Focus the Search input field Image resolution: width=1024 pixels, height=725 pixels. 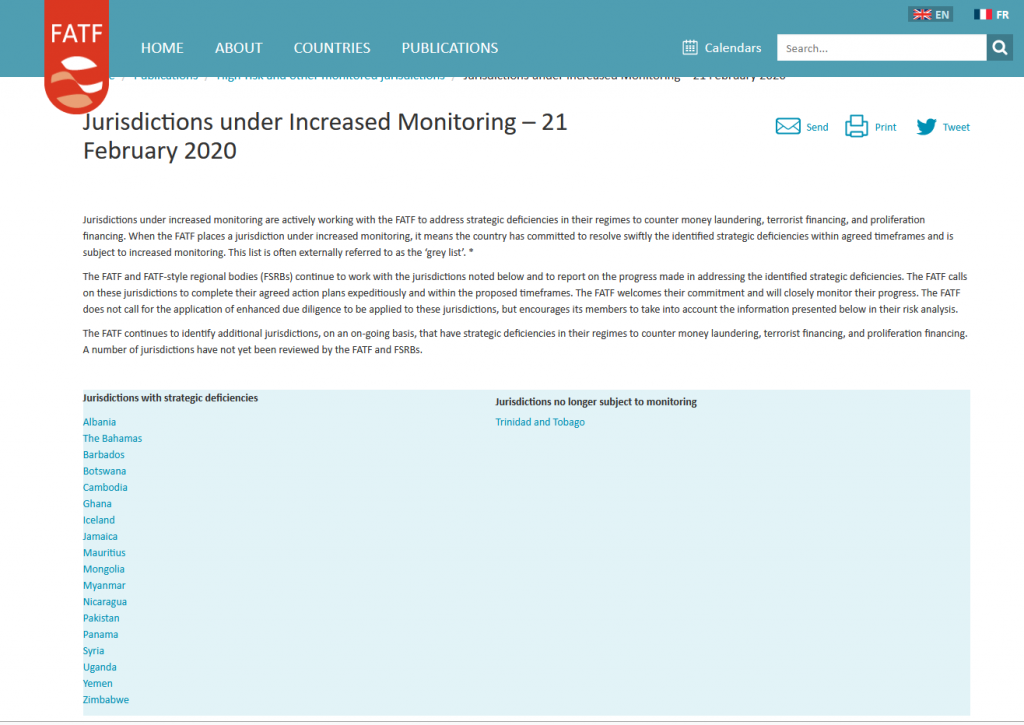tap(882, 48)
